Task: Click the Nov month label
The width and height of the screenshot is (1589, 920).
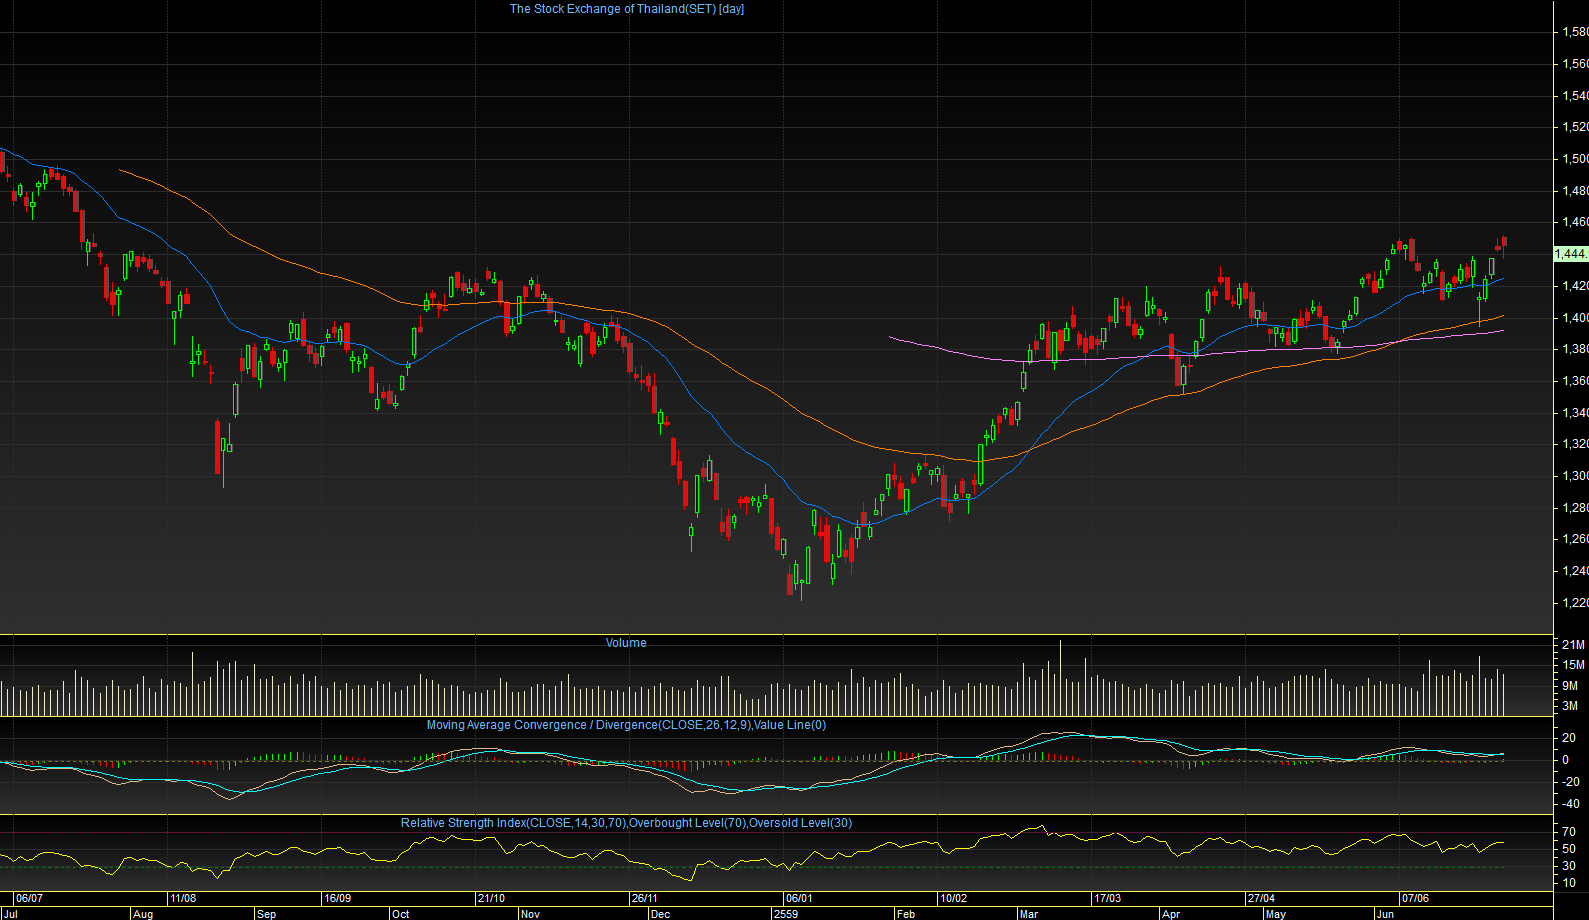Action: point(530,914)
